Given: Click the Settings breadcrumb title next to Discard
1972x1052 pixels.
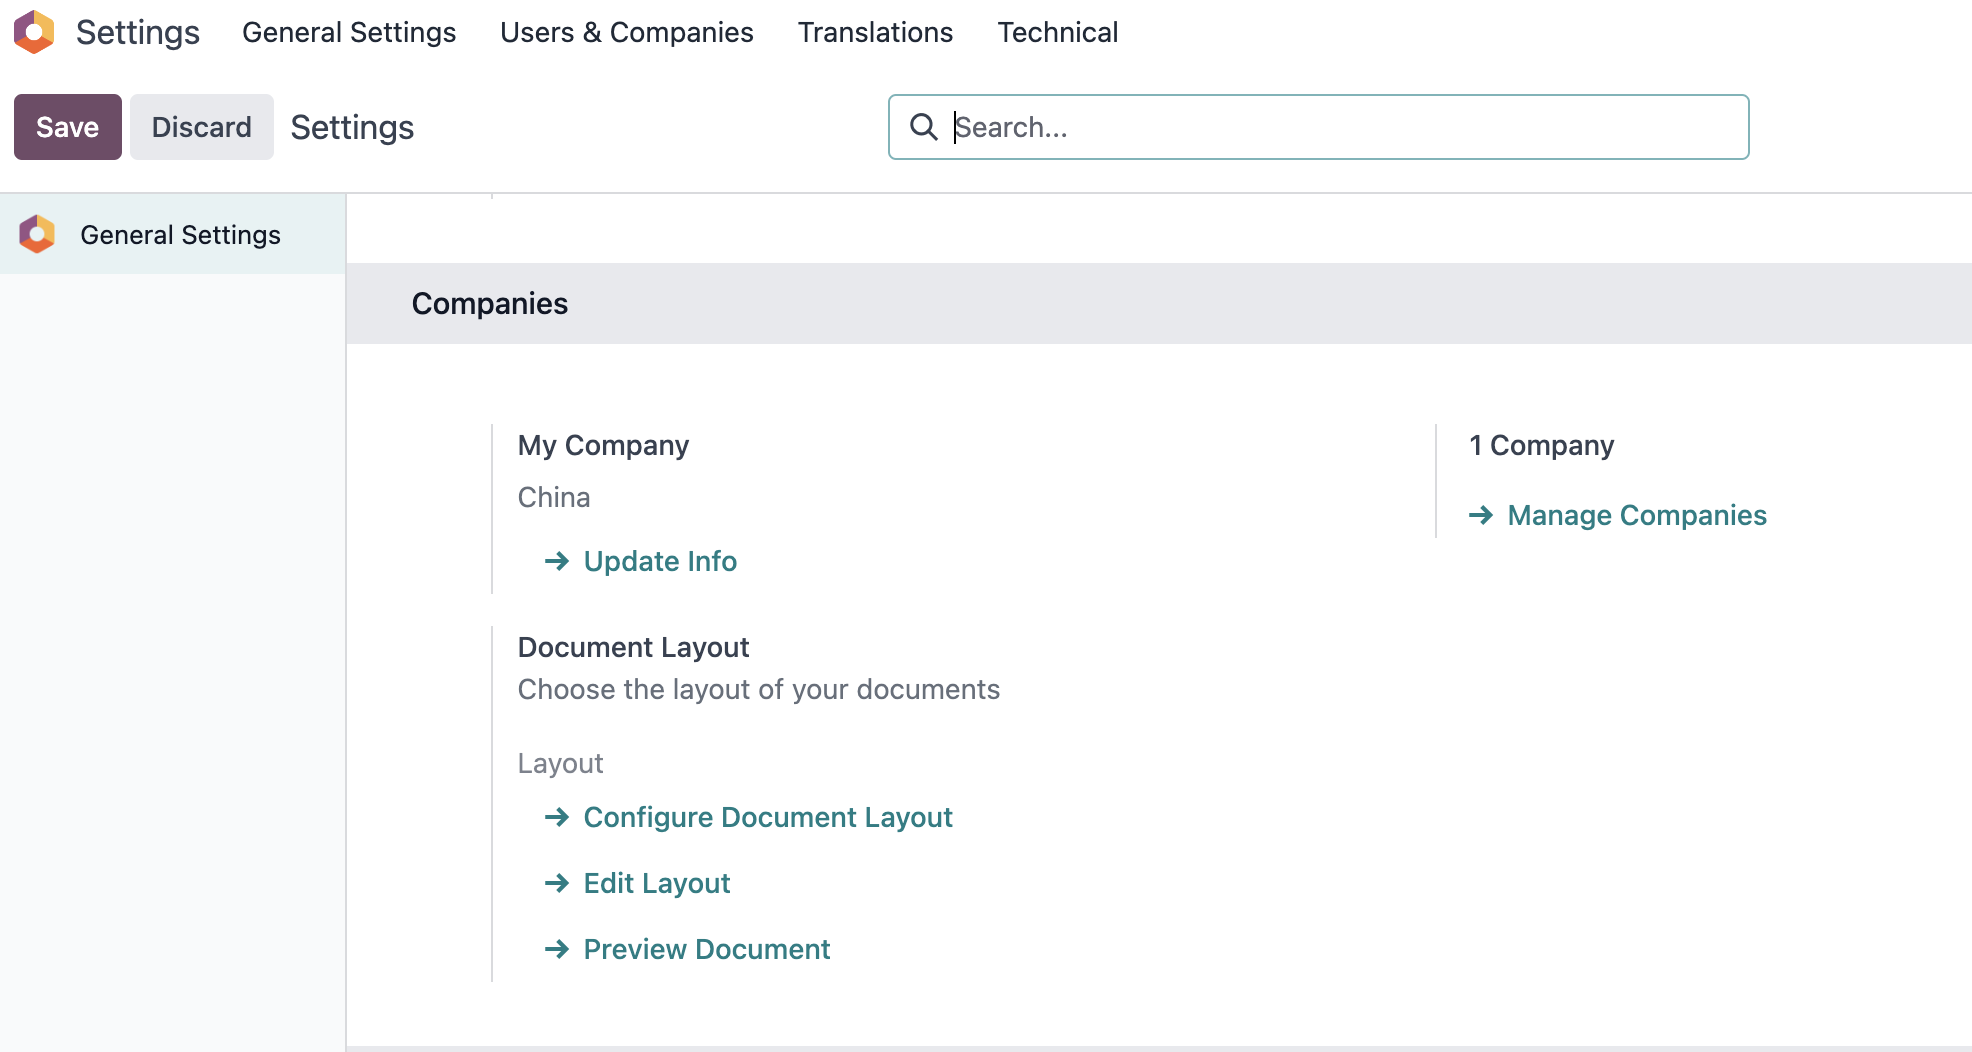Looking at the screenshot, I should coord(352,127).
